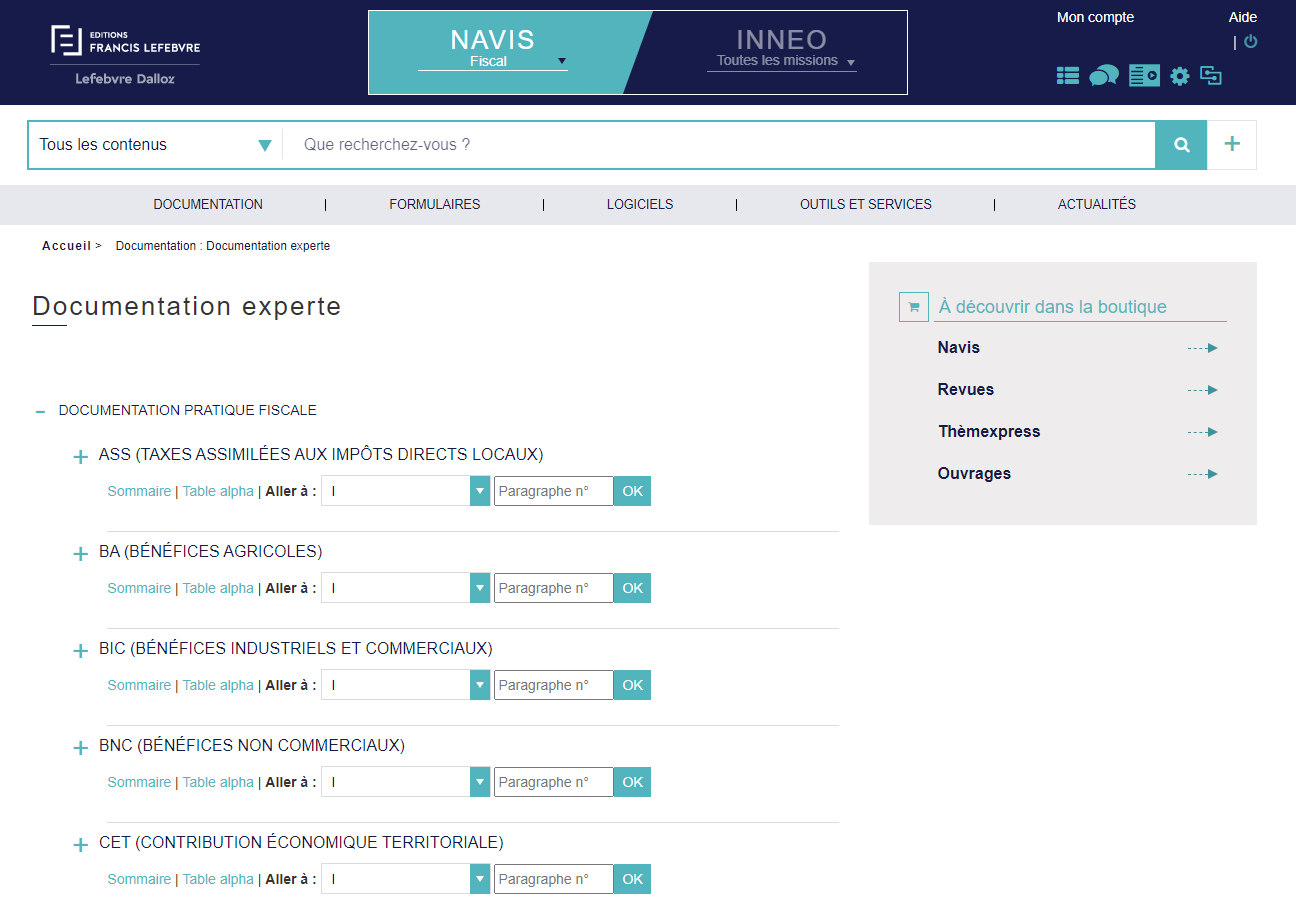1296x910 pixels.
Task: Open Mon compte
Action: tap(1095, 17)
